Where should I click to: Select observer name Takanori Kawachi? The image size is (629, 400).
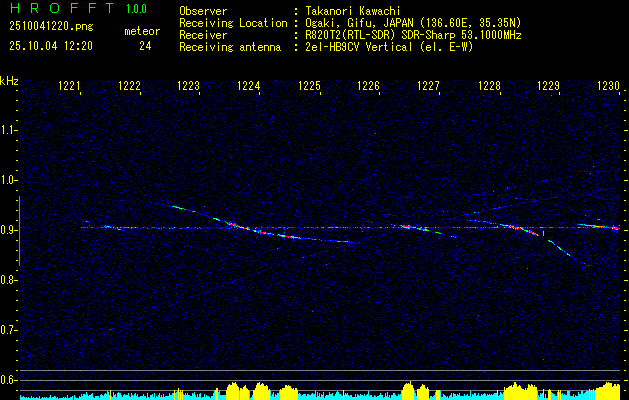(x=353, y=11)
